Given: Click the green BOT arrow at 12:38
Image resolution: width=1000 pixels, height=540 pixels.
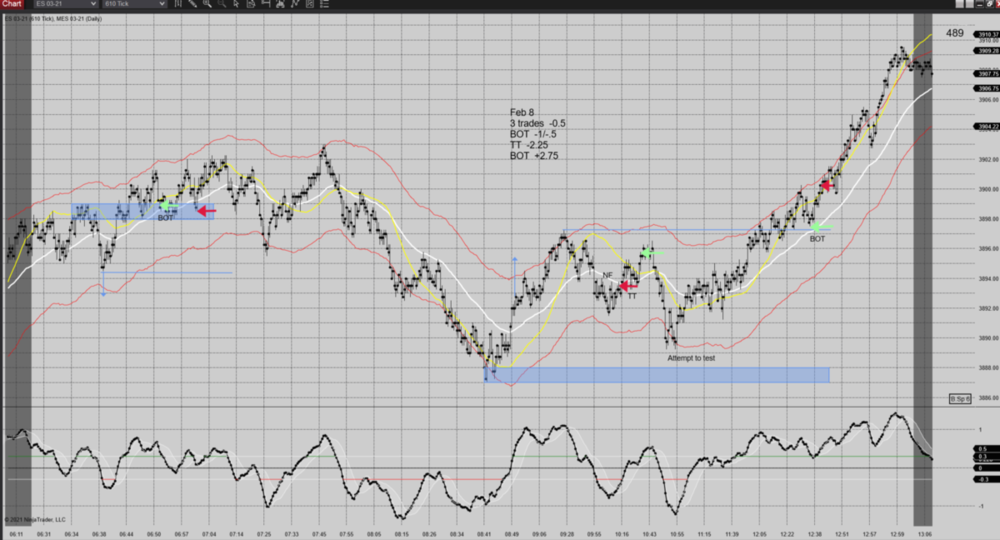Looking at the screenshot, I should tap(820, 227).
